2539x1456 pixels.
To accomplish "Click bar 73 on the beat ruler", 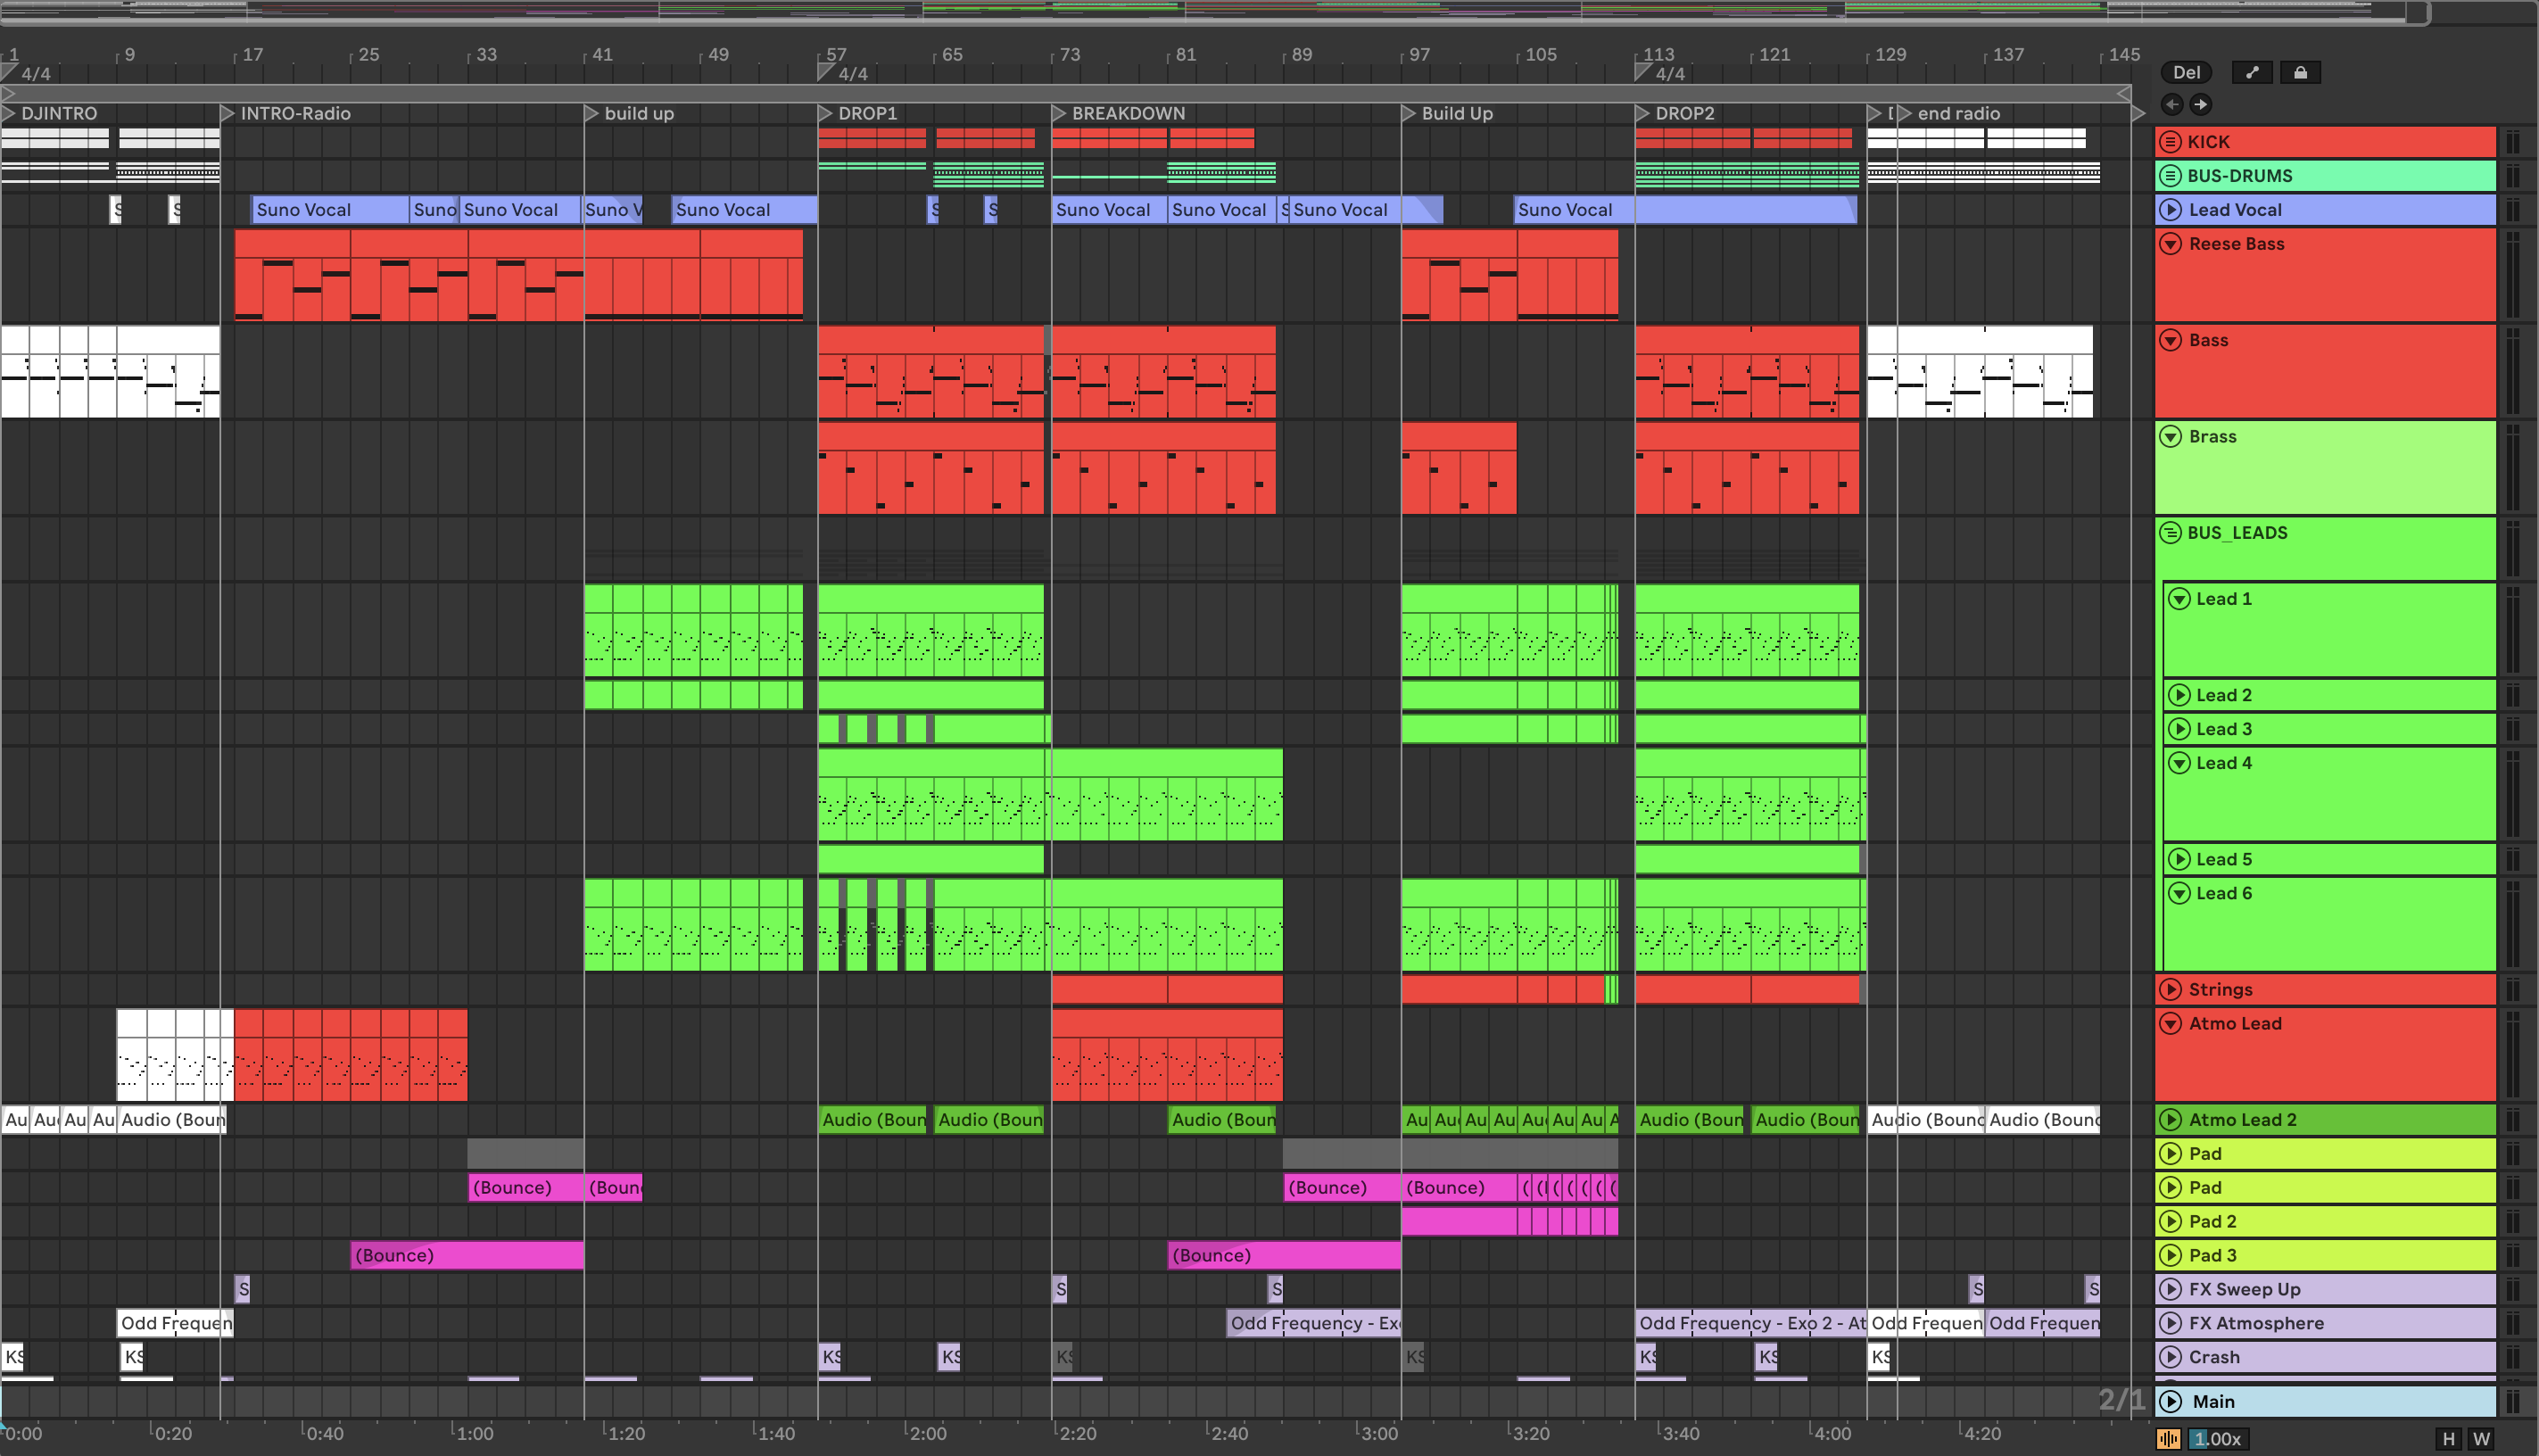I will coord(1069,54).
